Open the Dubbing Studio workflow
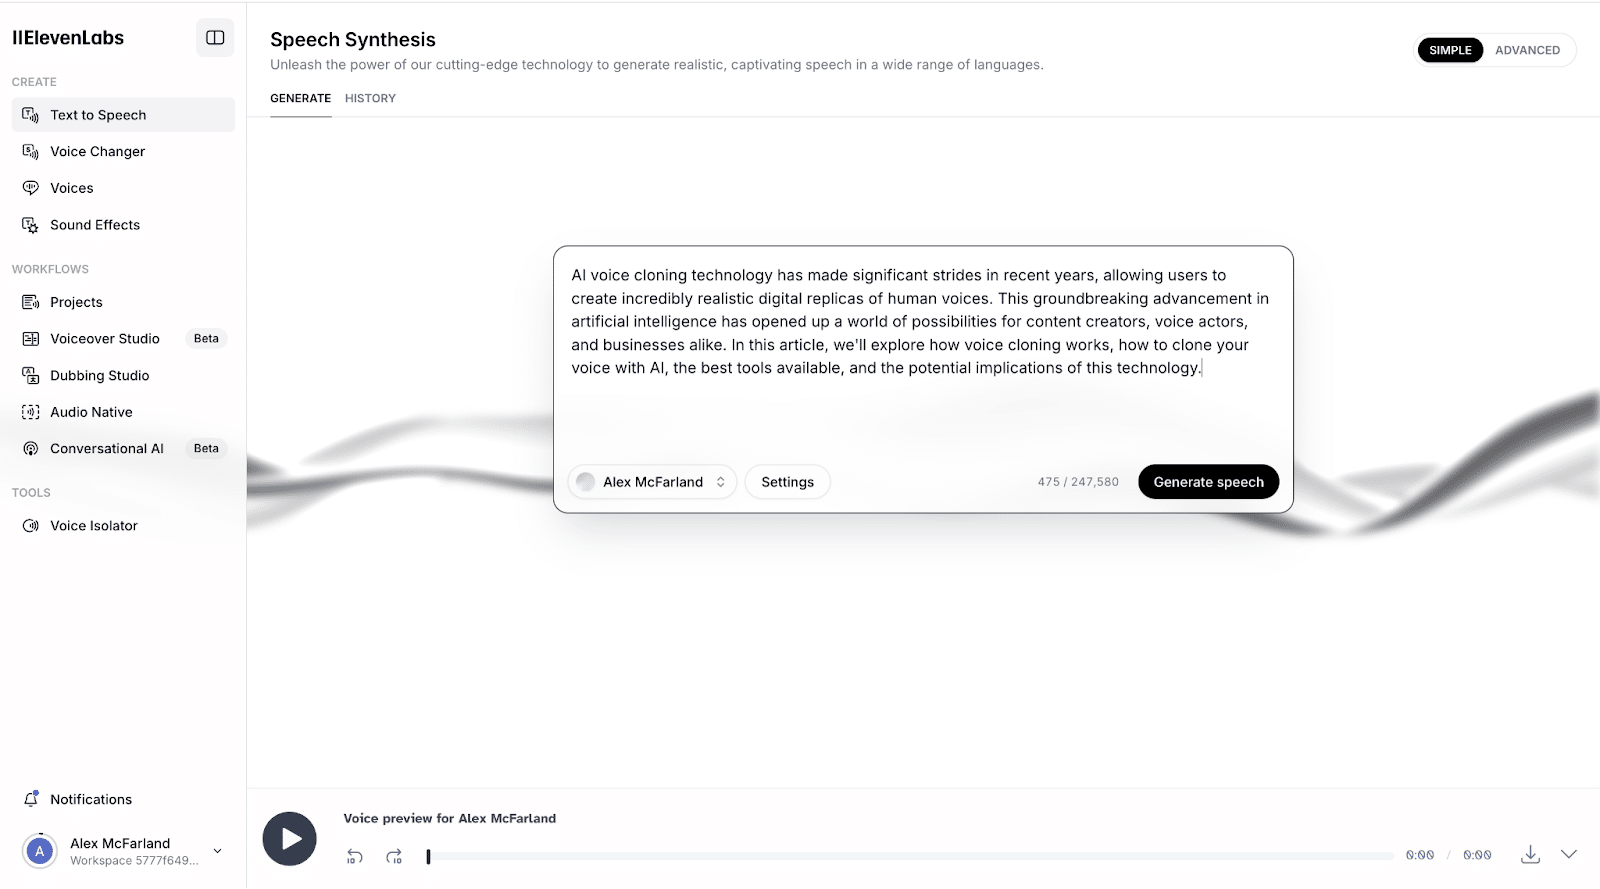 tap(99, 376)
